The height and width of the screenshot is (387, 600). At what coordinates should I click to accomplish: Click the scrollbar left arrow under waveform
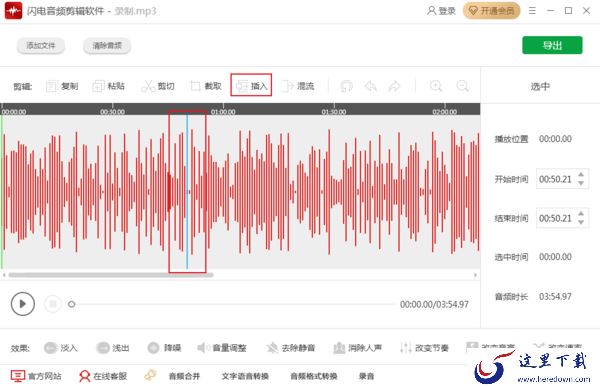point(4,275)
